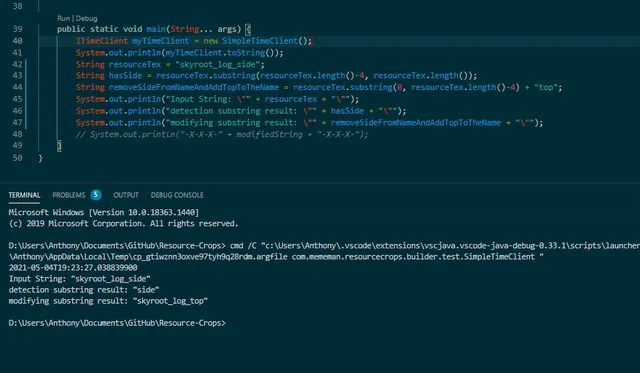Click the 'hasSide' variable declaration on line 43

click(125, 75)
